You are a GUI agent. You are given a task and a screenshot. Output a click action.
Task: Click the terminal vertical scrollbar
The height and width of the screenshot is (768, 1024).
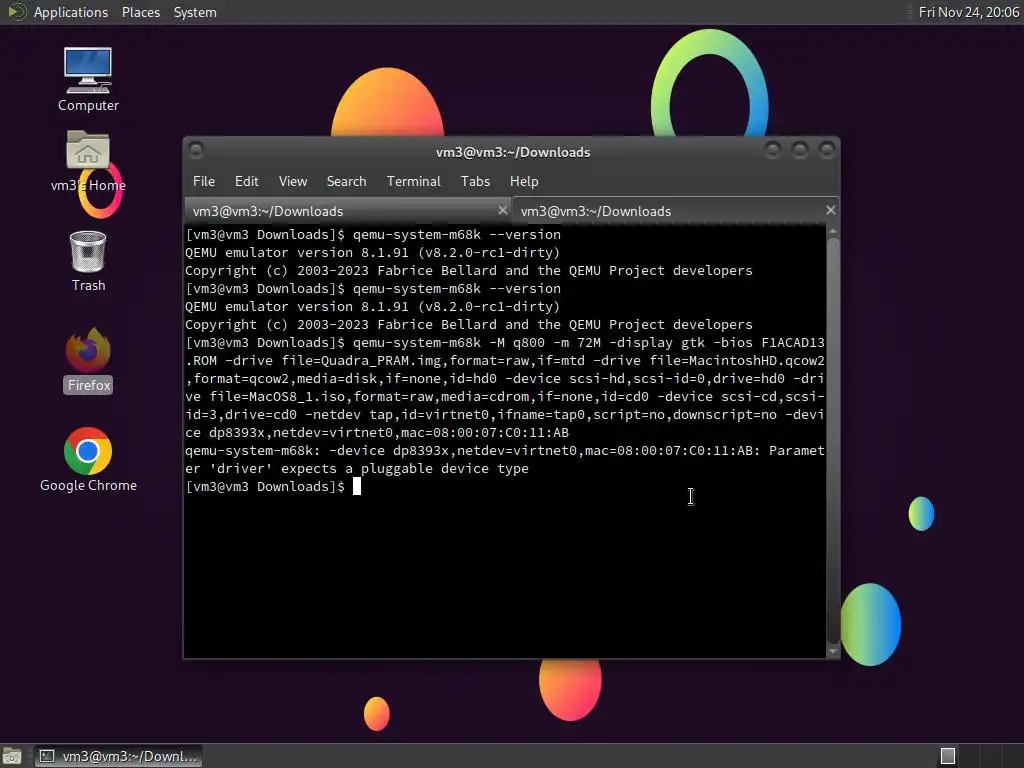point(833,441)
